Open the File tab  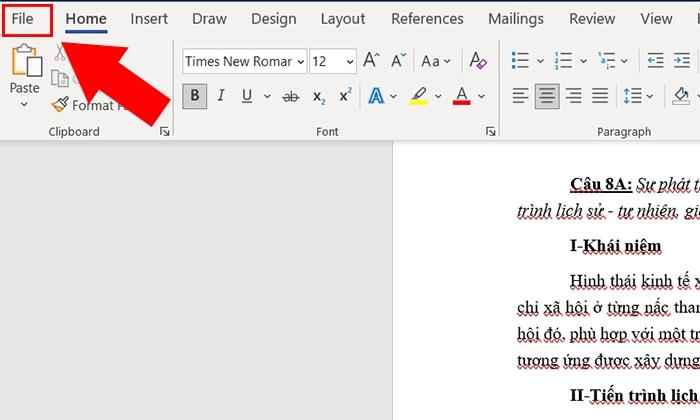23,19
